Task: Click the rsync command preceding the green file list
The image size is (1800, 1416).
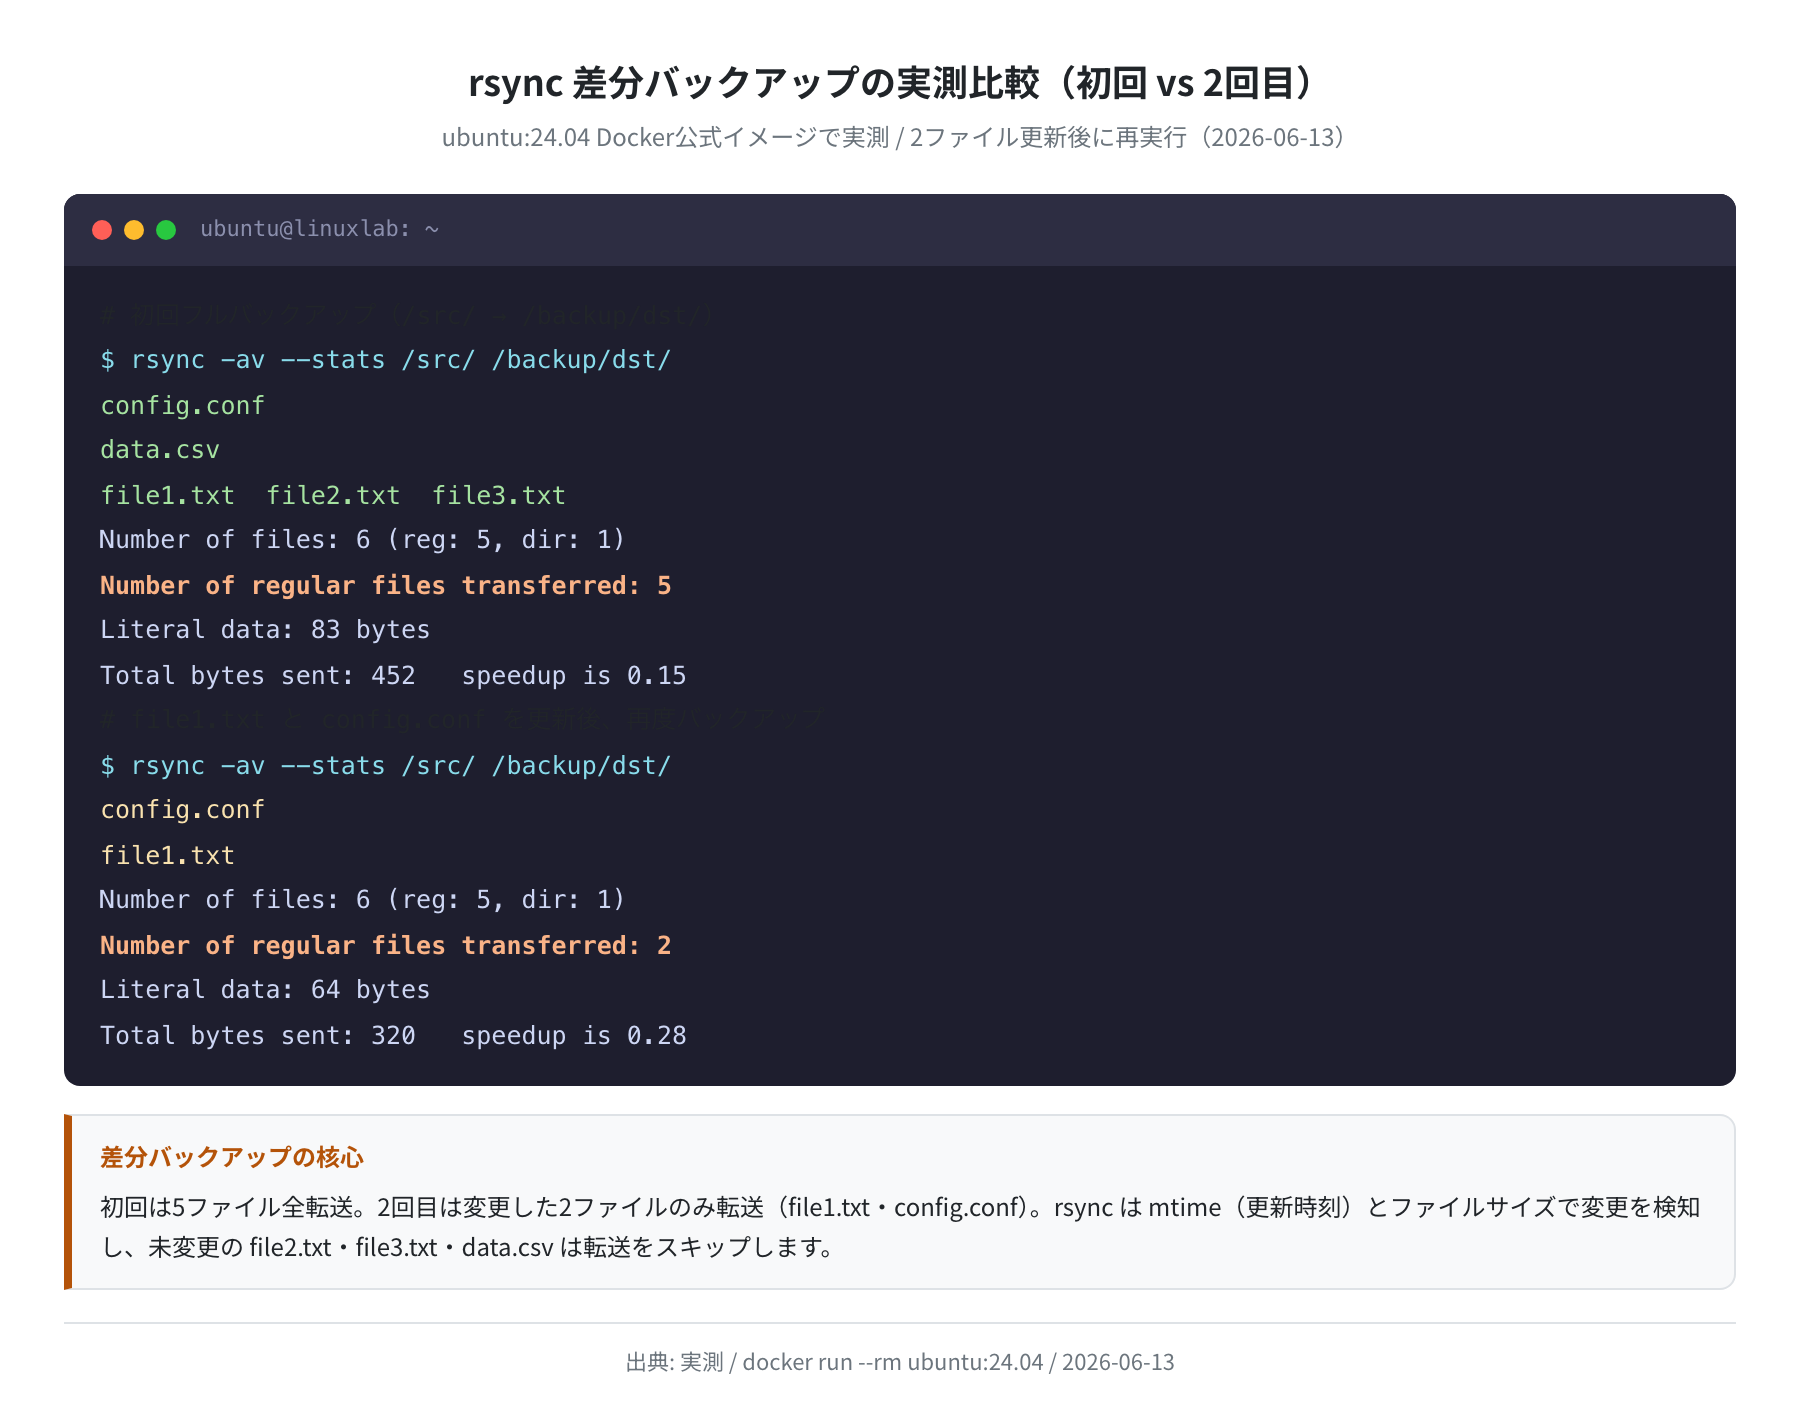Action: coord(386,360)
